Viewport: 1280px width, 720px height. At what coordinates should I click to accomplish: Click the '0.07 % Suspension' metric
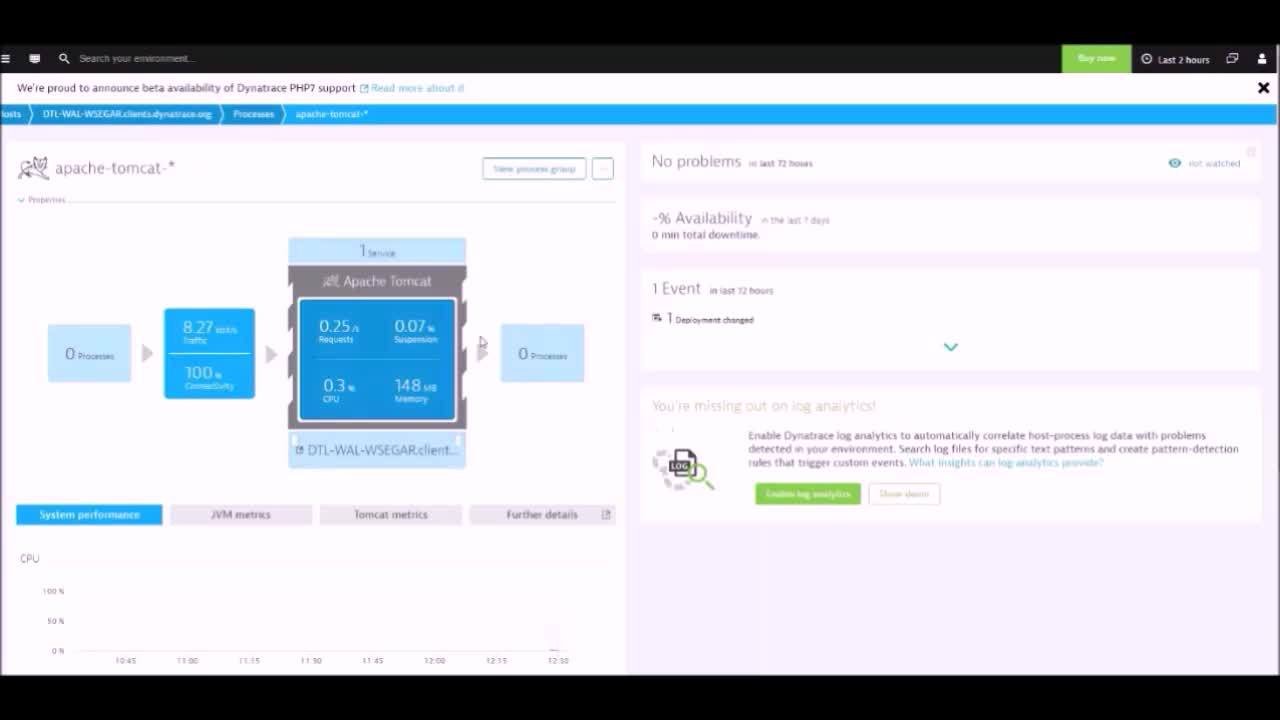[415, 331]
